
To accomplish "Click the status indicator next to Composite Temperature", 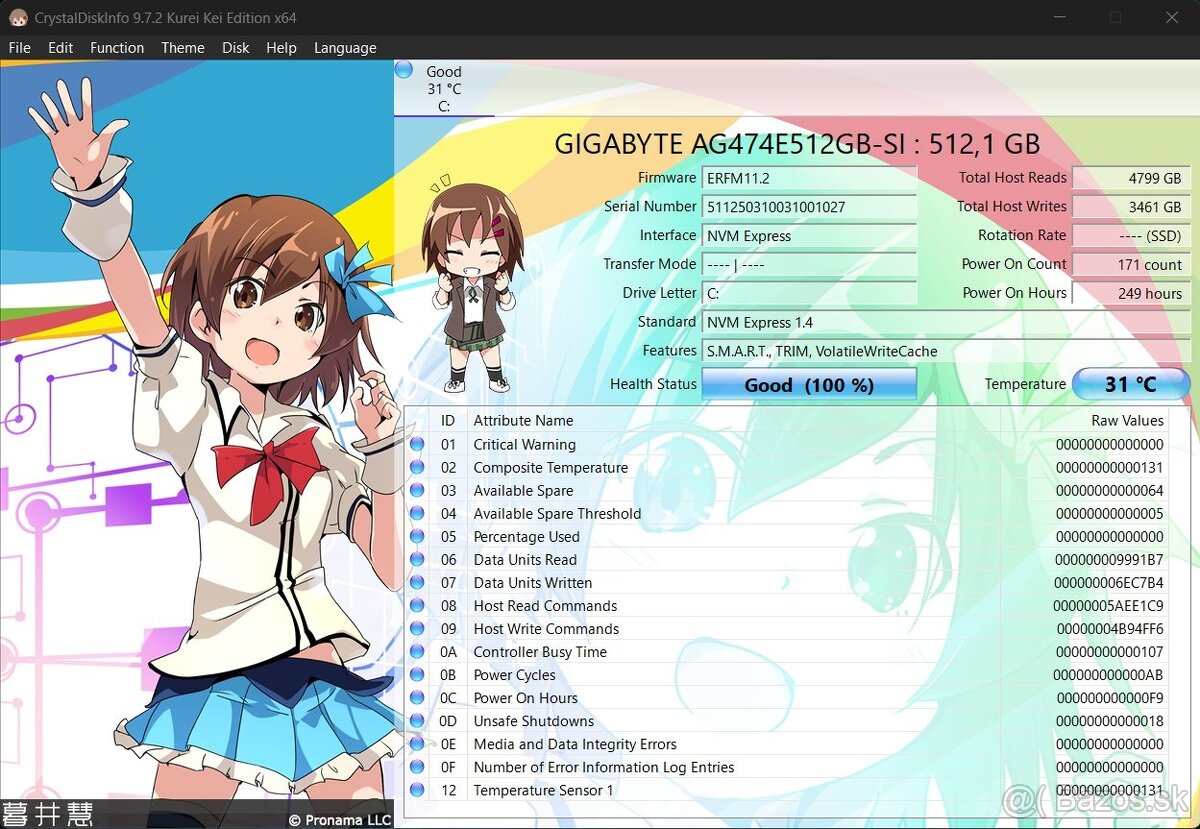I will coord(418,467).
